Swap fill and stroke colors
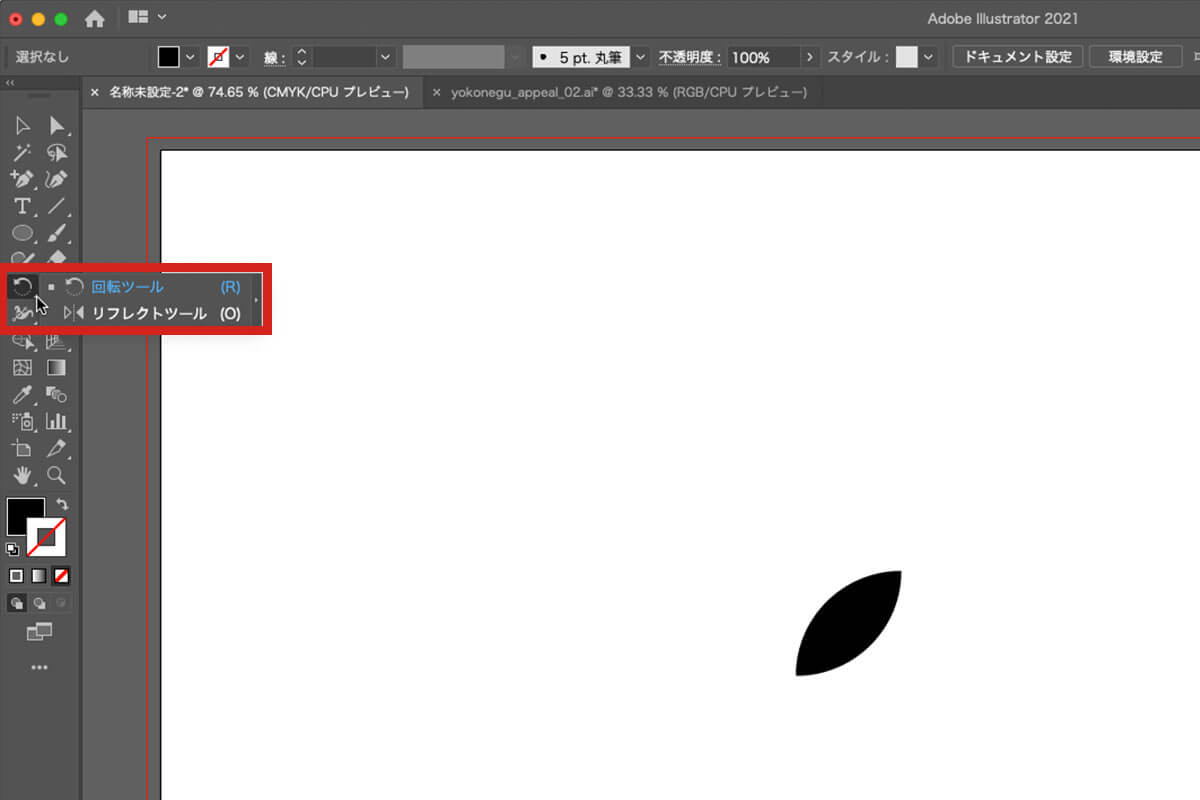 click(x=62, y=505)
